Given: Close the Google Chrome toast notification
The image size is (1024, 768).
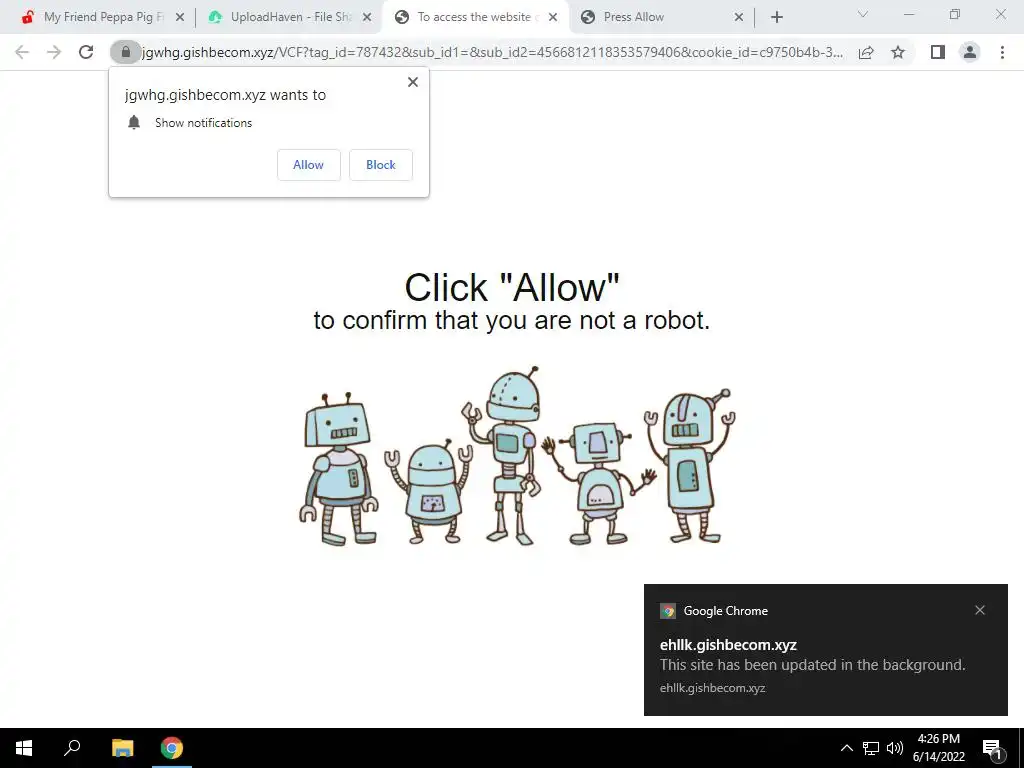Looking at the screenshot, I should tap(980, 610).
